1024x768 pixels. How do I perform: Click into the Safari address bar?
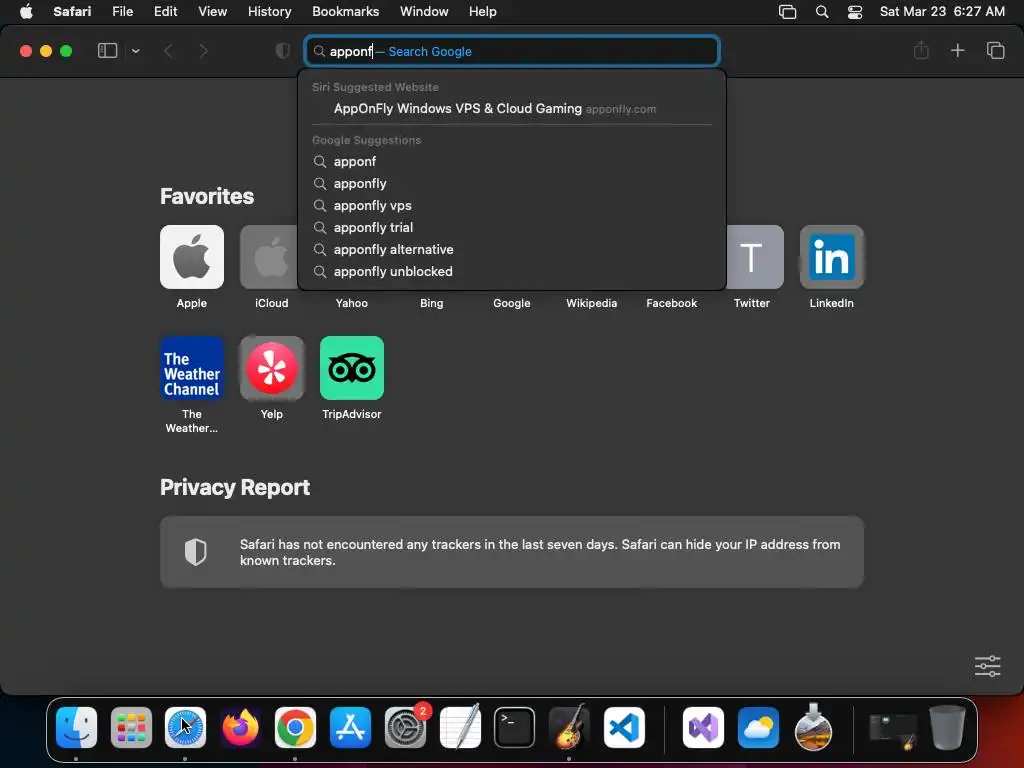pyautogui.click(x=513, y=51)
